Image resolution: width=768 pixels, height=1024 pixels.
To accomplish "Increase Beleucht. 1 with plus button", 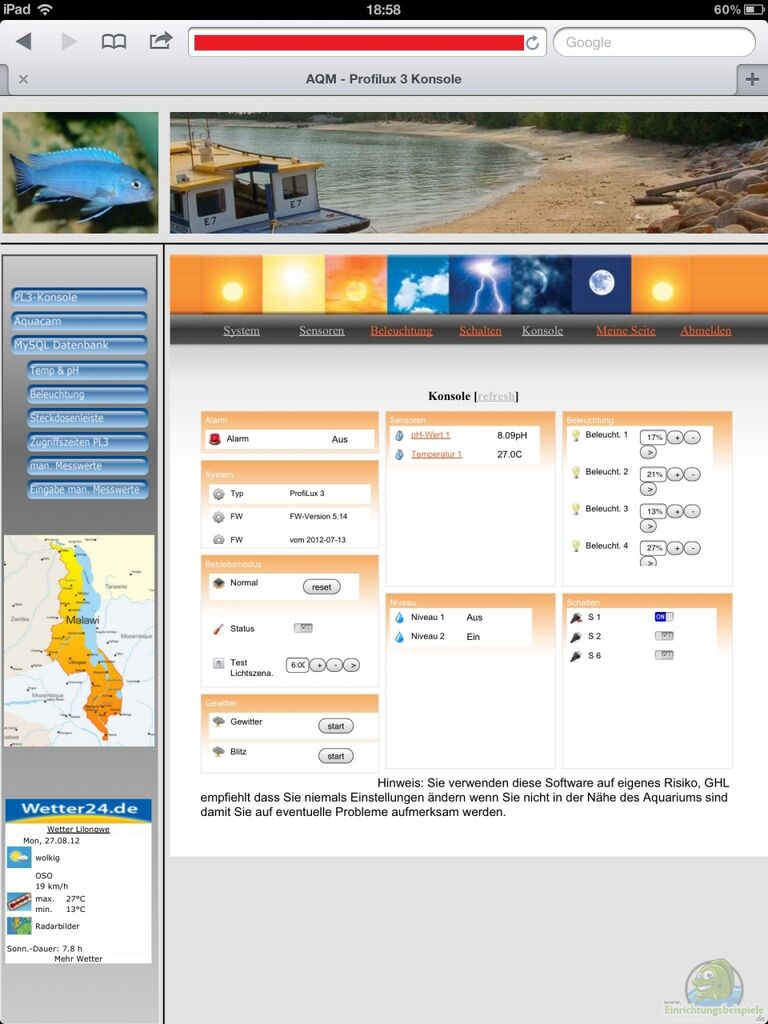I will [x=675, y=438].
